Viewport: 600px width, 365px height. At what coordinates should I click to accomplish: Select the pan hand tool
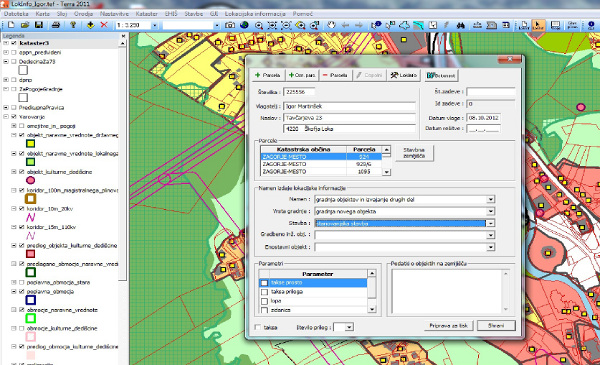(x=331, y=25)
